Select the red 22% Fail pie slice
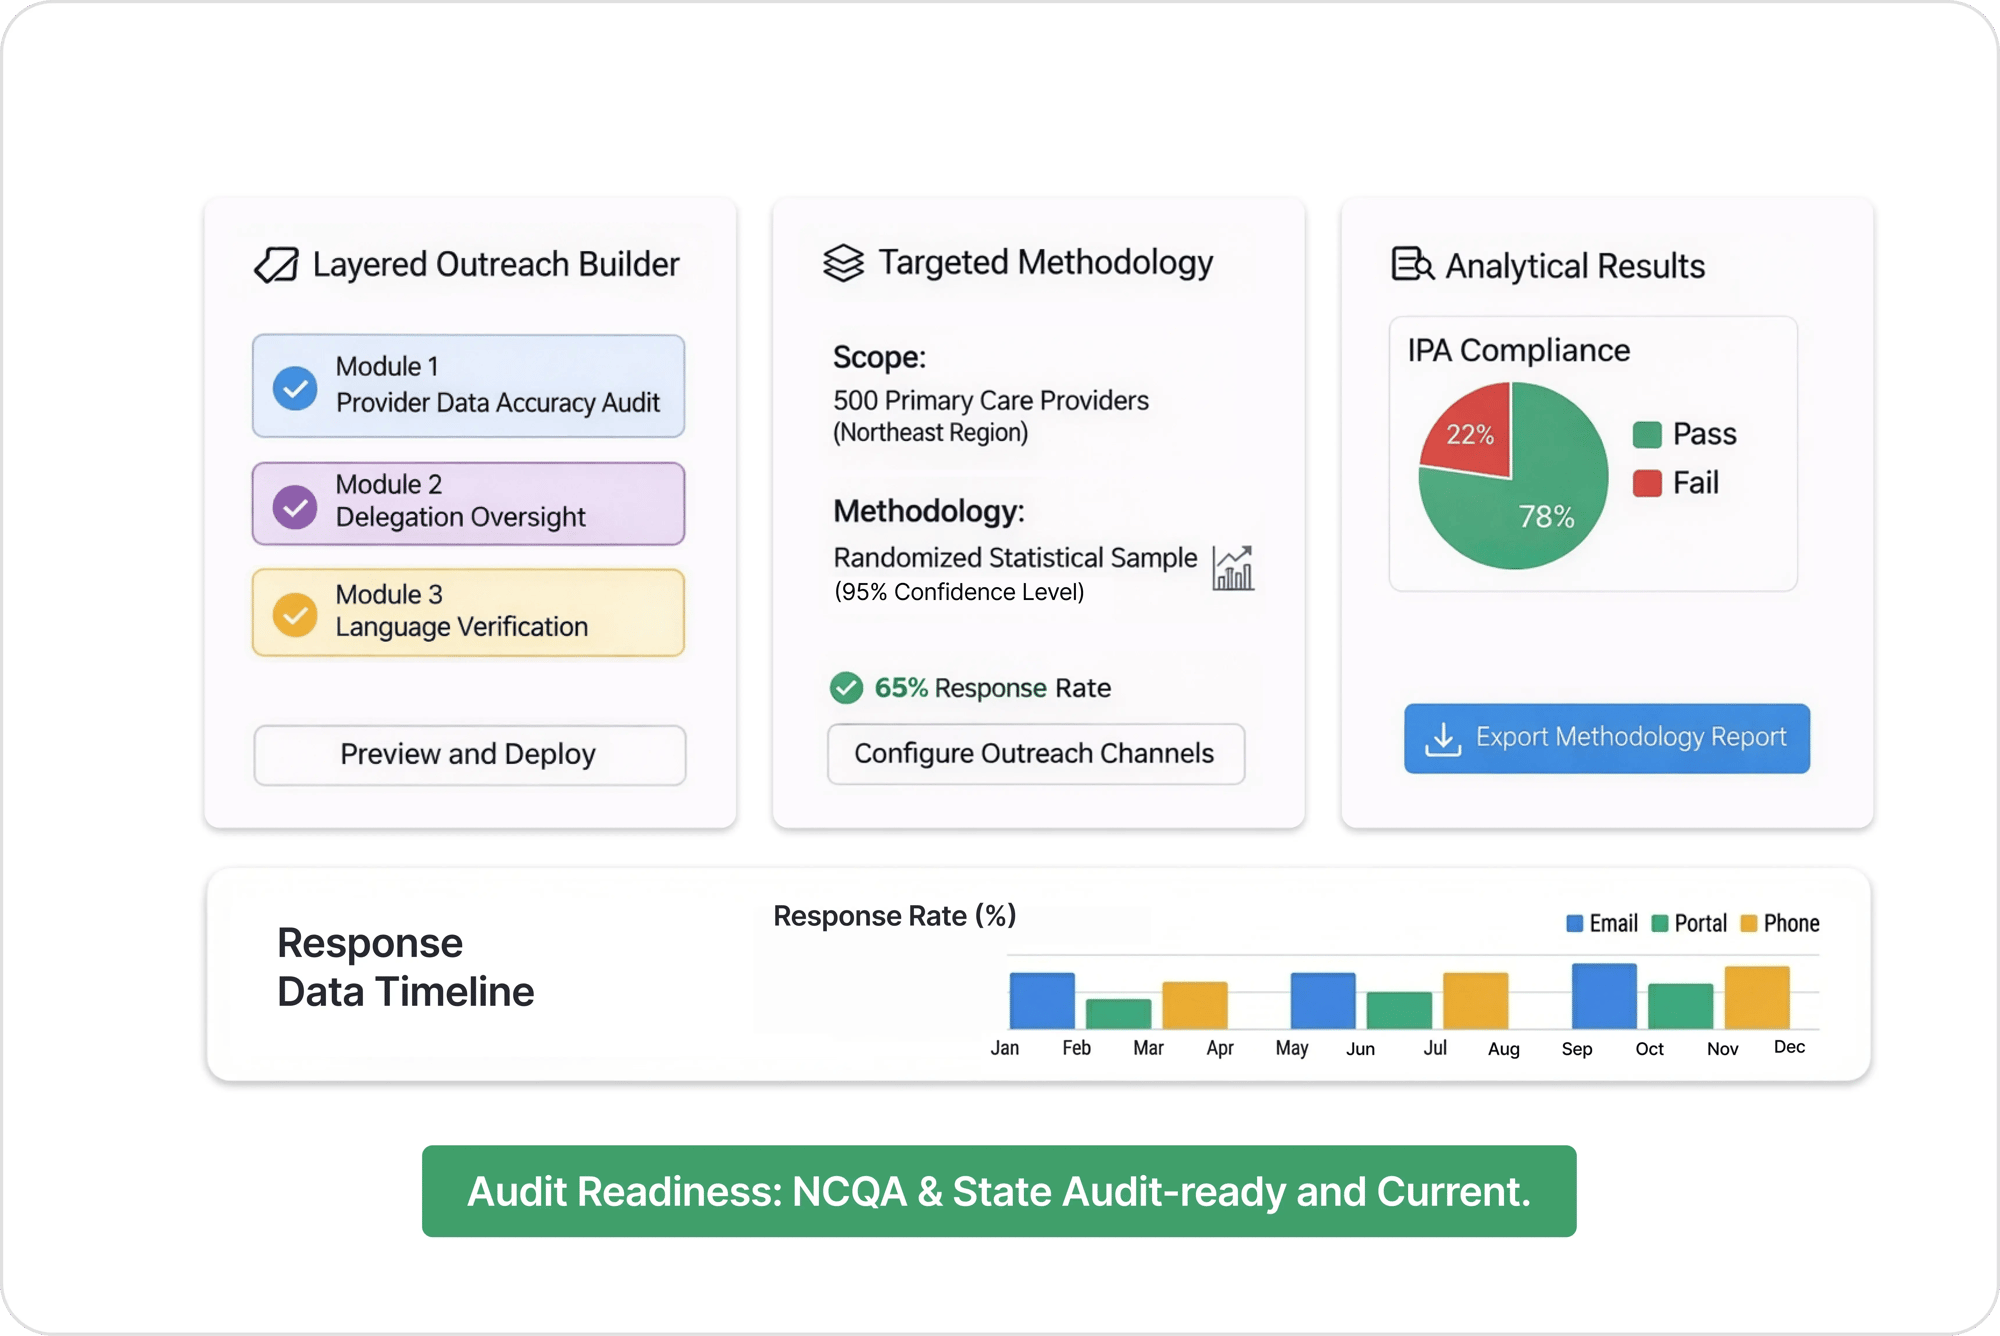Screen dimensions: 2000x1336 (1467, 432)
